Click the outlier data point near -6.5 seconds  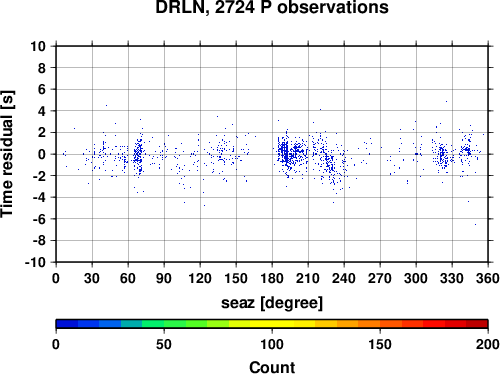pos(475,224)
